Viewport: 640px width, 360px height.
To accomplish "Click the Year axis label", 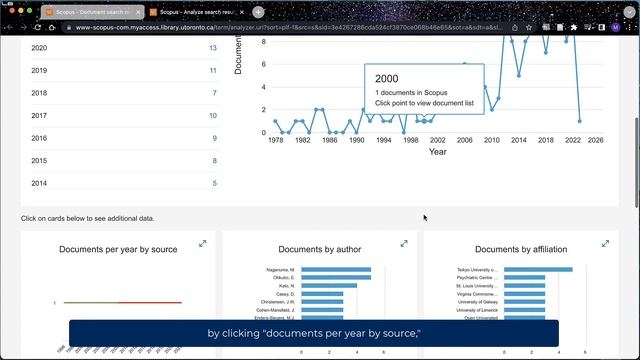I will 438,152.
